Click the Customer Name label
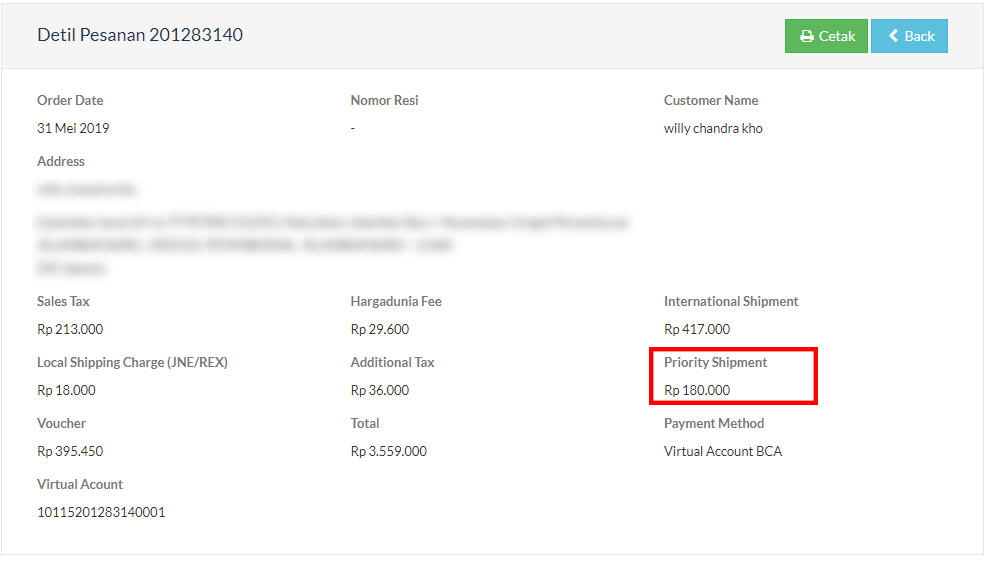The height and width of the screenshot is (562, 991). pyautogui.click(x=711, y=101)
